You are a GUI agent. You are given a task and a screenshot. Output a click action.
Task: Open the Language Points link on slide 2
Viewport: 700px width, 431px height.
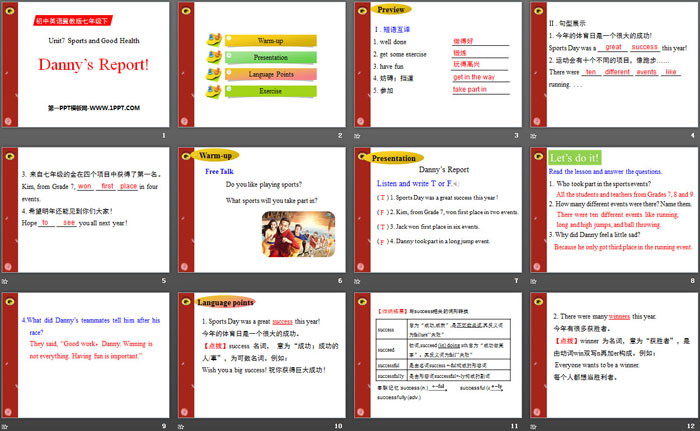(269, 75)
